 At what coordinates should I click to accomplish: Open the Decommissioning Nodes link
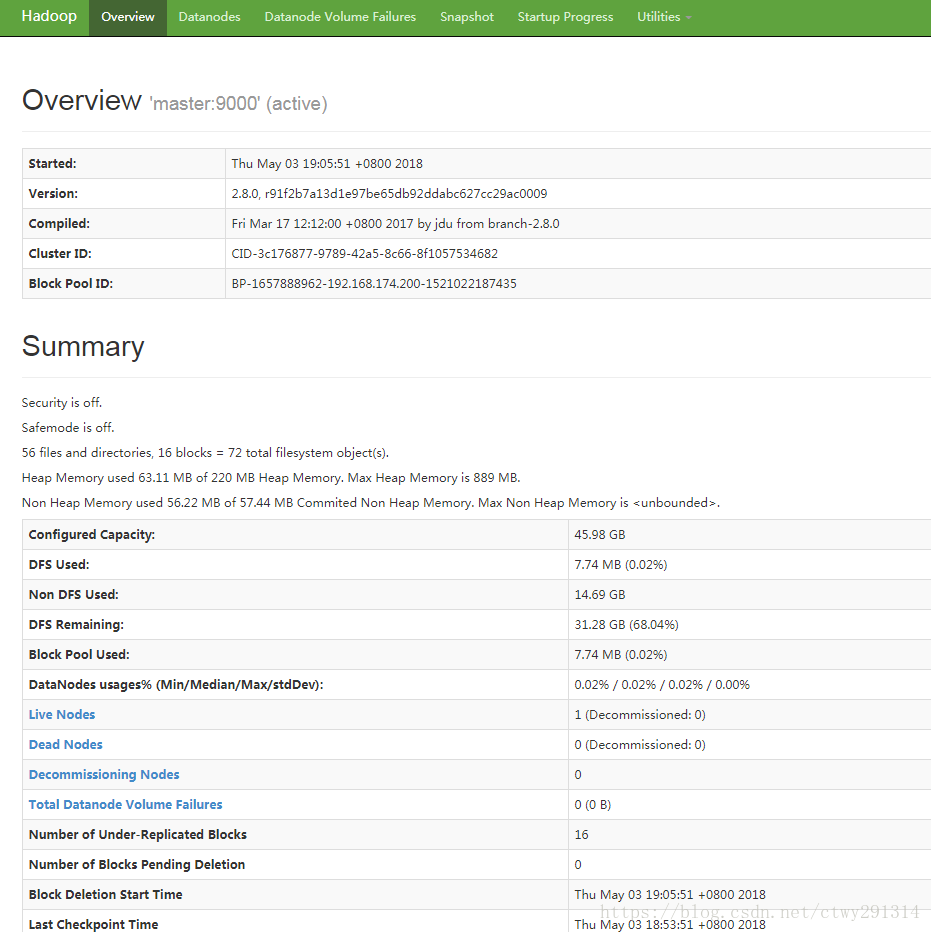(104, 774)
